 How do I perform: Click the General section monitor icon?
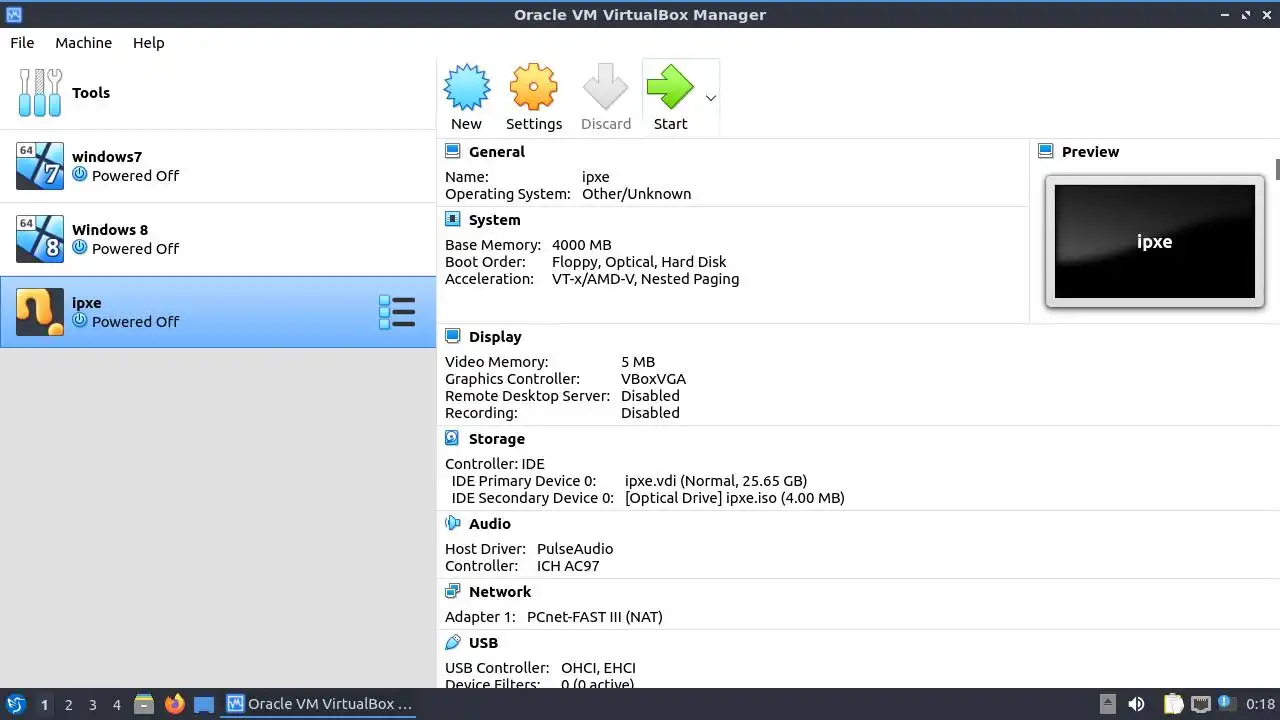(x=452, y=151)
